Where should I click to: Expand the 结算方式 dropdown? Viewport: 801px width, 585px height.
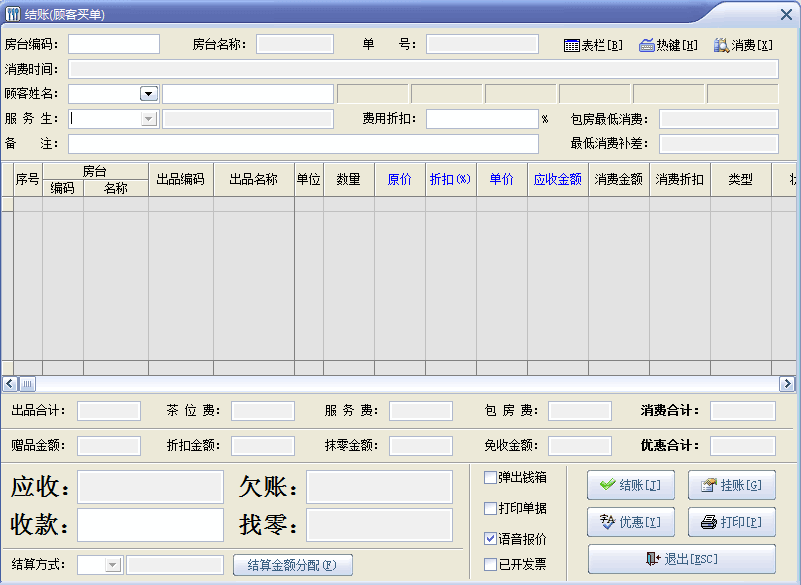click(x=112, y=565)
